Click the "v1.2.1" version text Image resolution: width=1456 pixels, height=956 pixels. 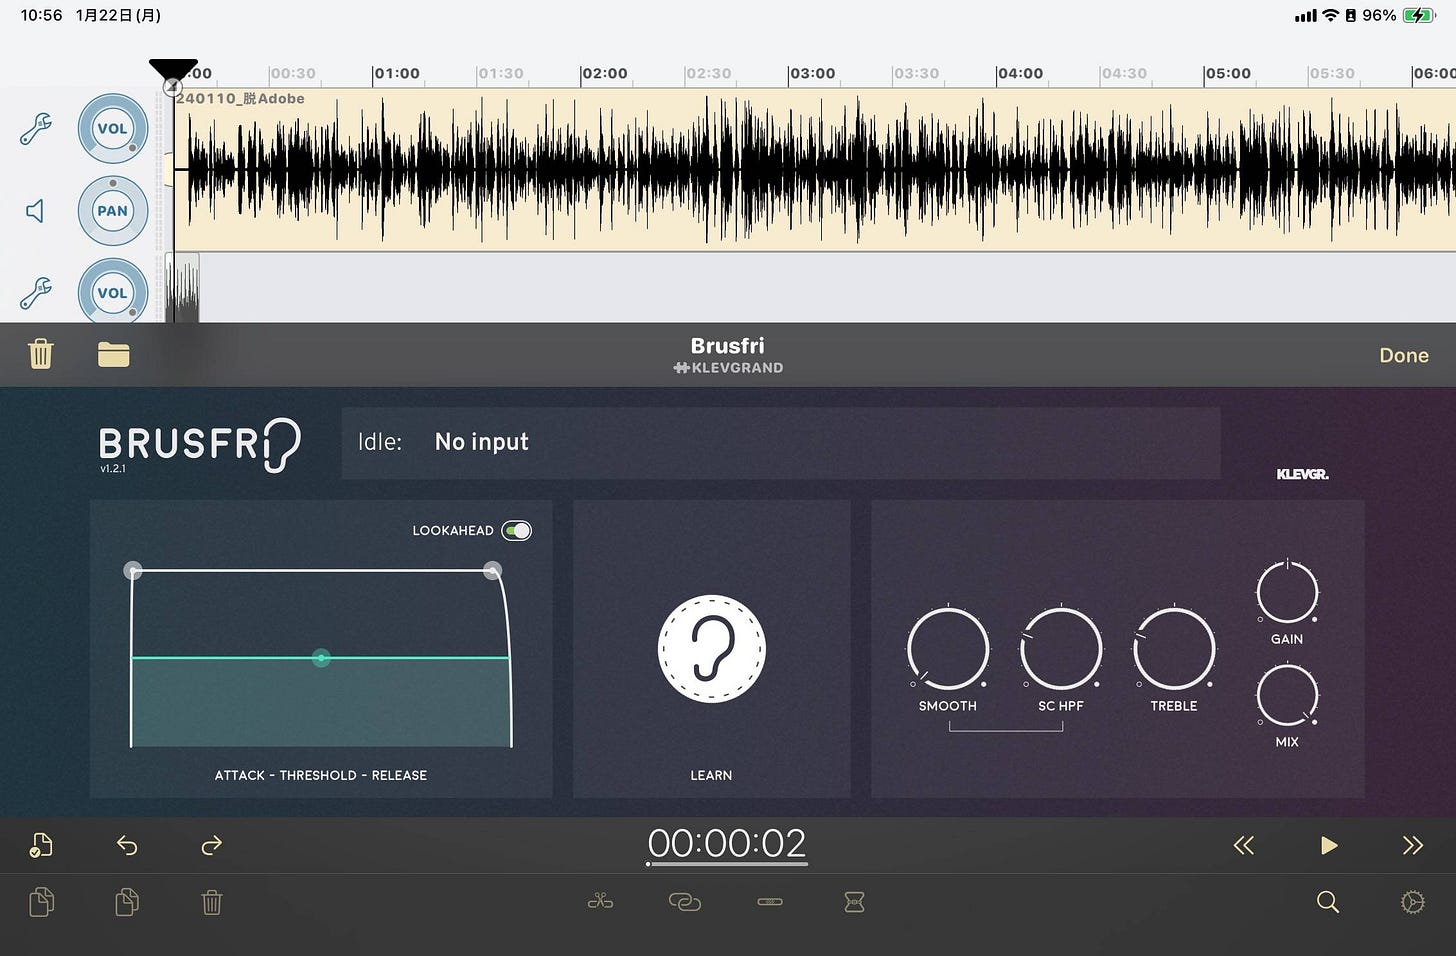click(x=113, y=469)
